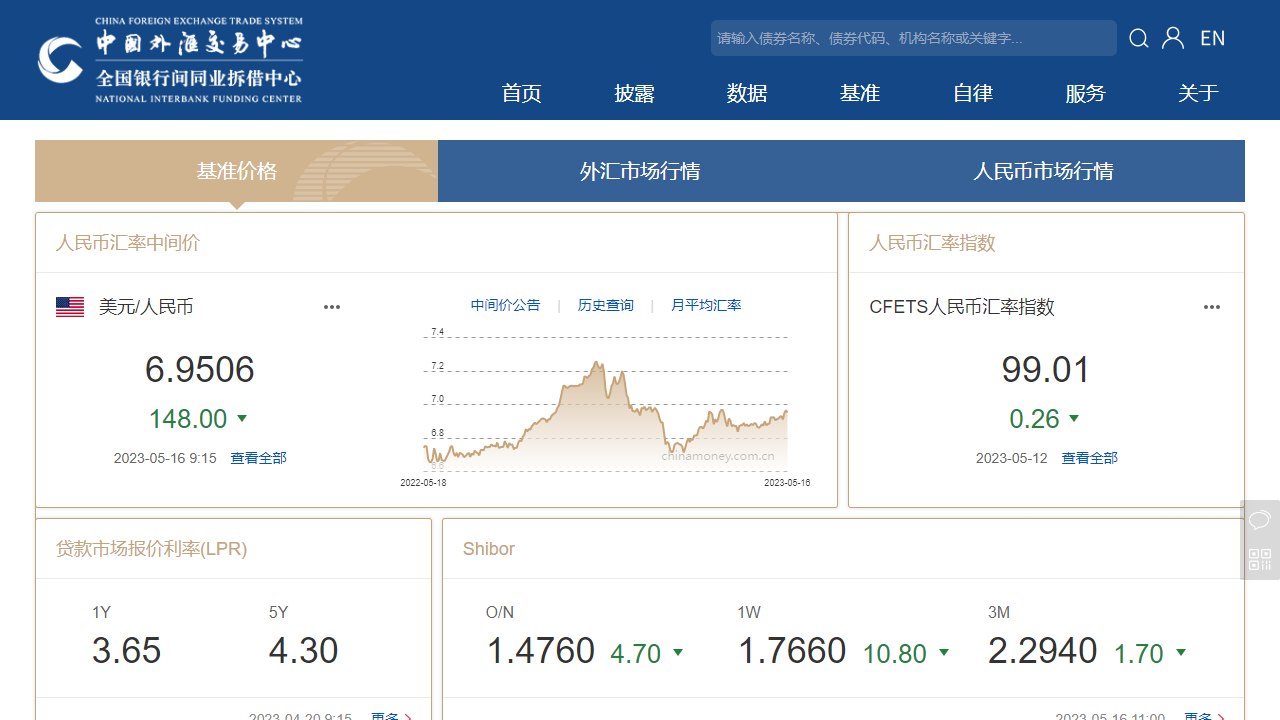
Task: Click the user account icon
Action: tap(1173, 38)
